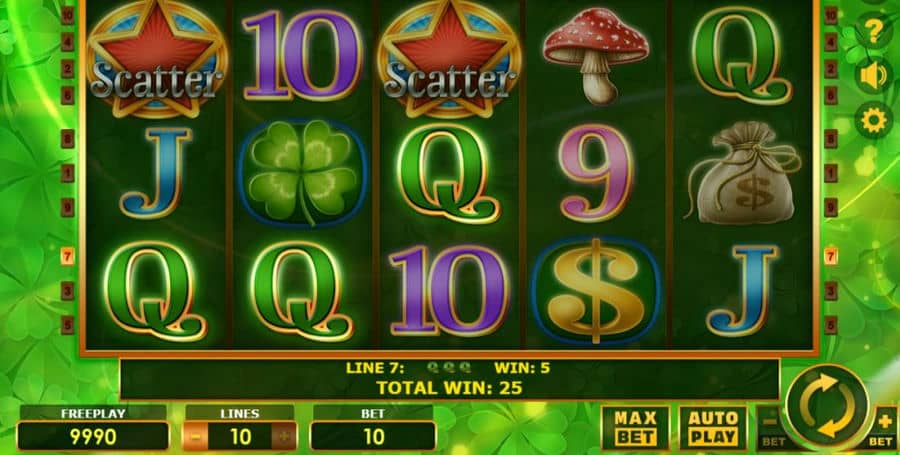Open the settings gear icon
900x455 pixels.
[873, 120]
